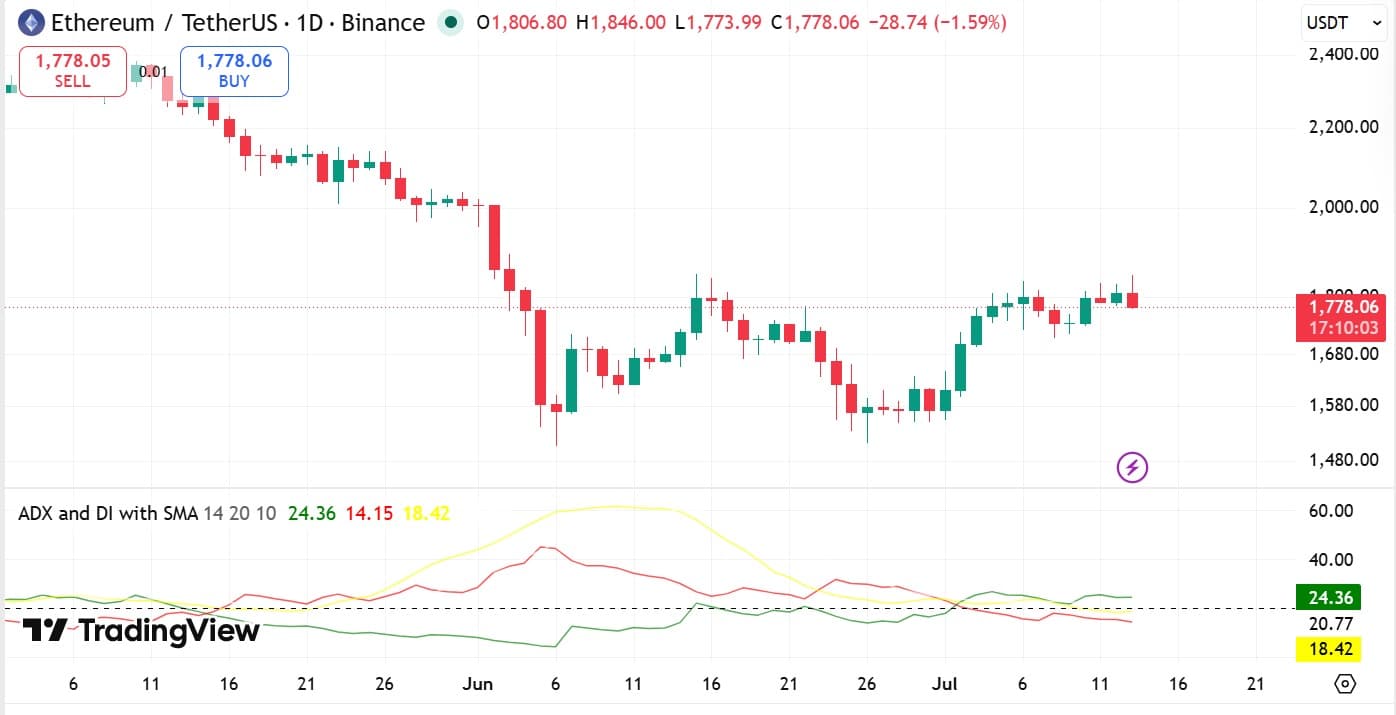The width and height of the screenshot is (1396, 715).
Task: Click the Jul label on the time axis
Action: coord(945,684)
